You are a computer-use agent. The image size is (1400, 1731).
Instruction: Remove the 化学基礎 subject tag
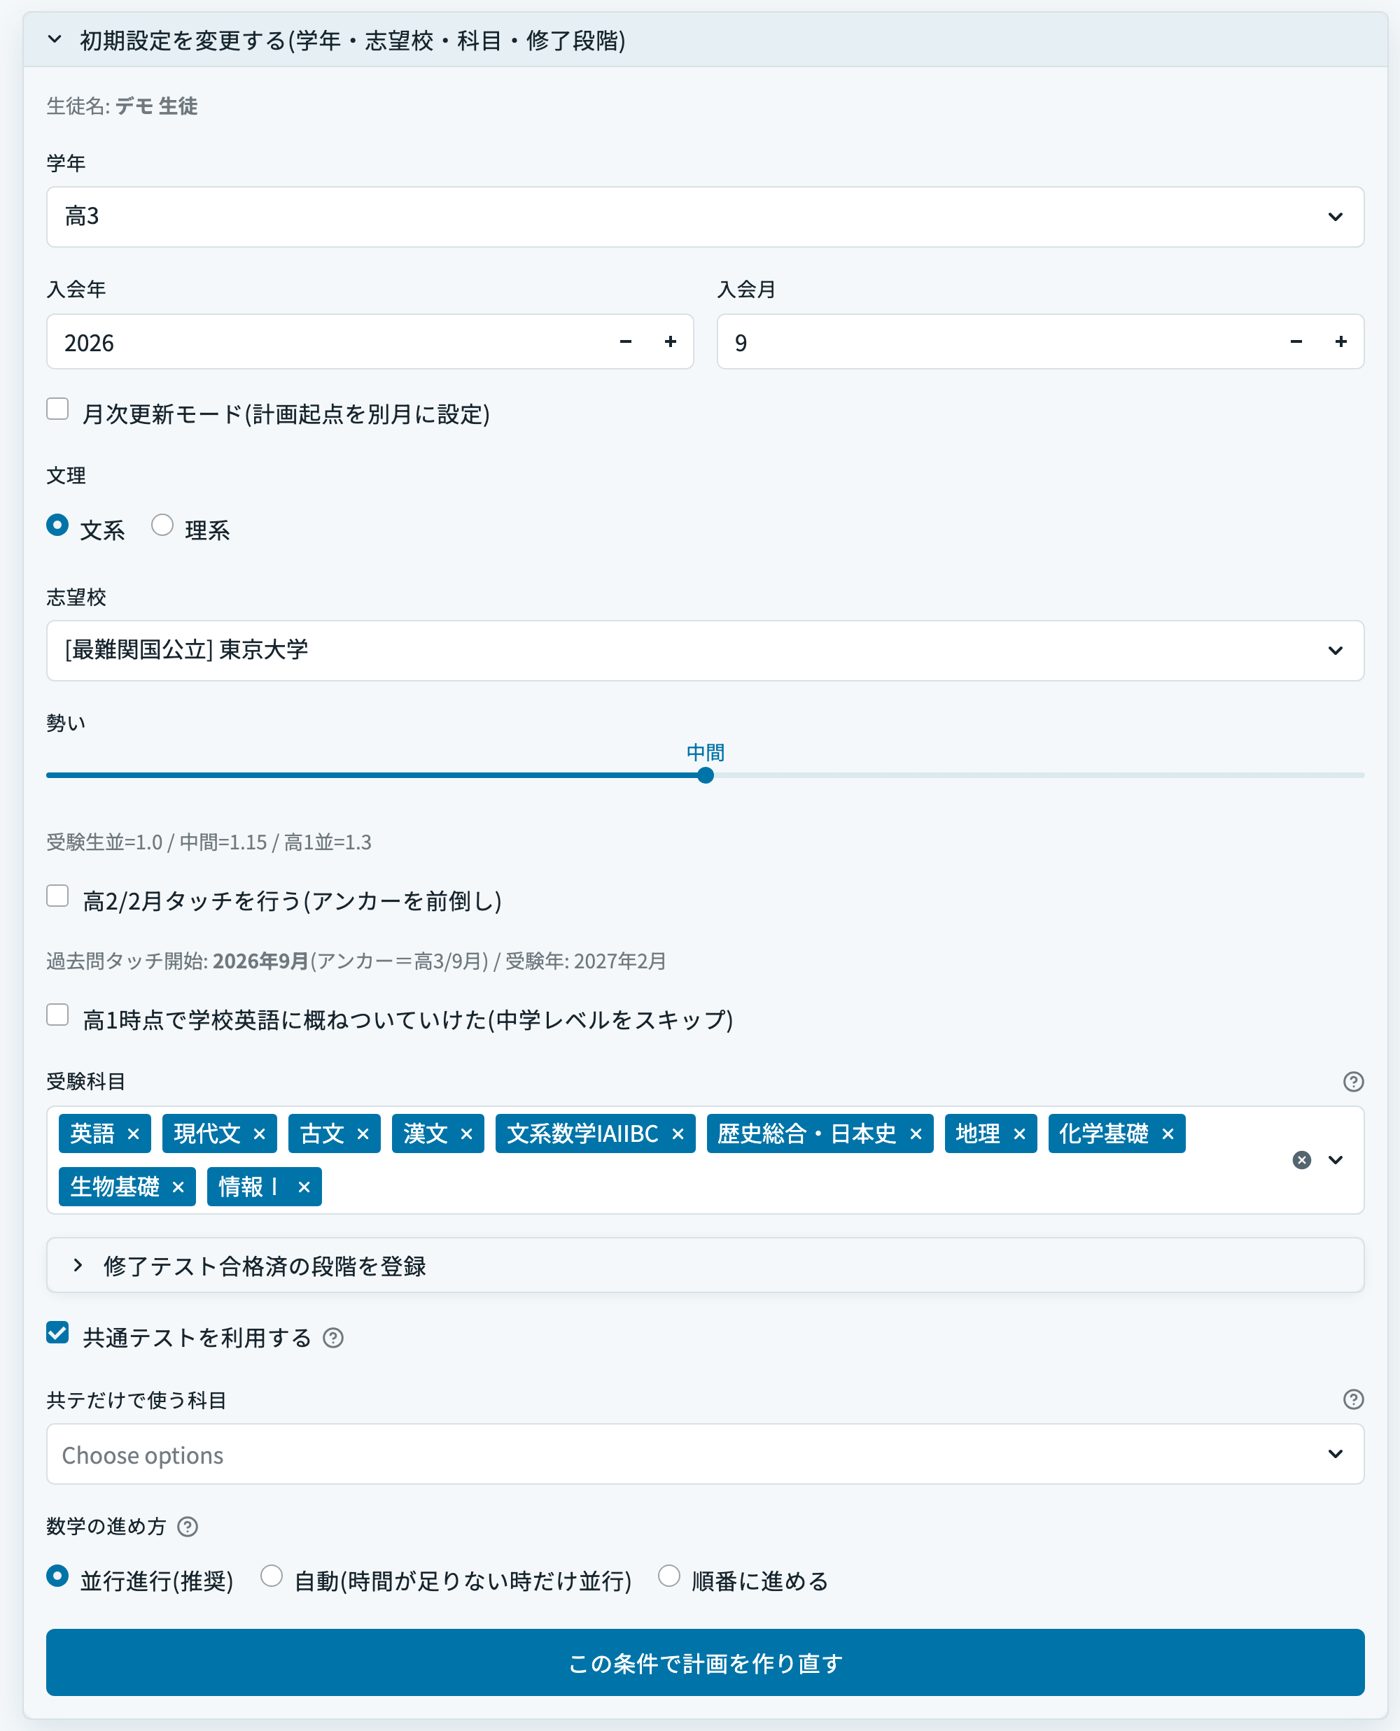(1167, 1134)
